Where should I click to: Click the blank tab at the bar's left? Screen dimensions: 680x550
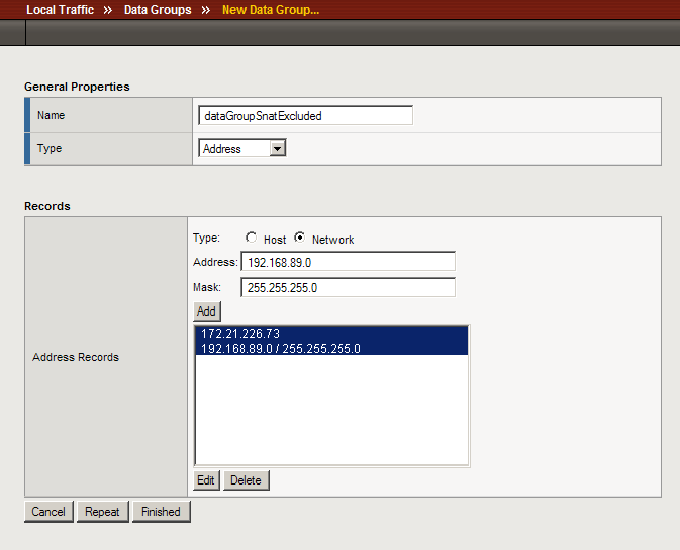pyautogui.click(x=12, y=33)
